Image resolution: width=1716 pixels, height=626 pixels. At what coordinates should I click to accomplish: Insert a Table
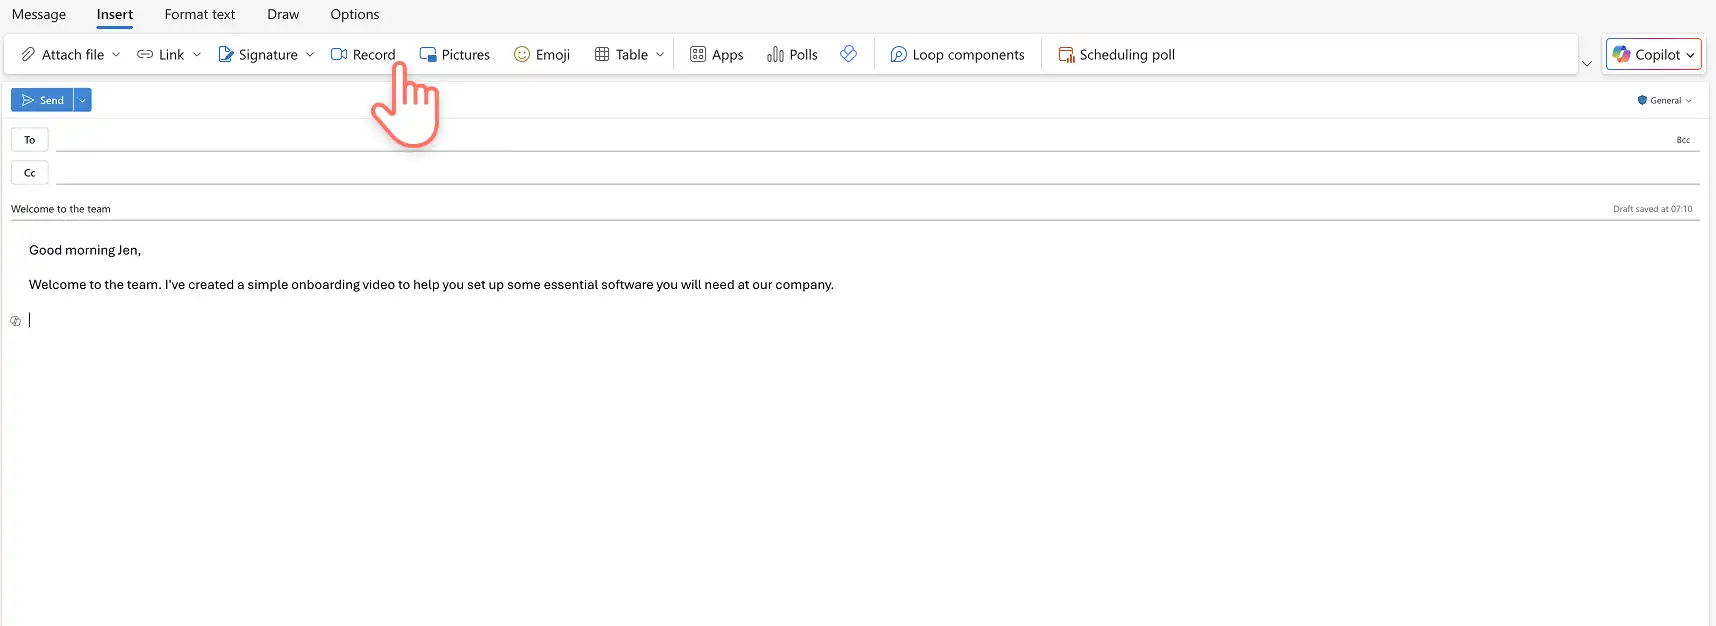pyautogui.click(x=621, y=55)
